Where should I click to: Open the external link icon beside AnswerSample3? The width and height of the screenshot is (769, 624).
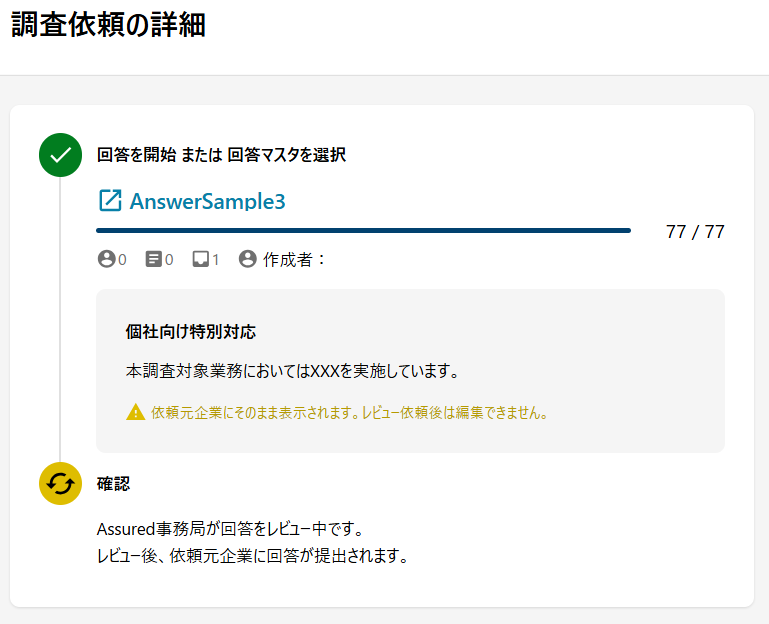coord(110,201)
